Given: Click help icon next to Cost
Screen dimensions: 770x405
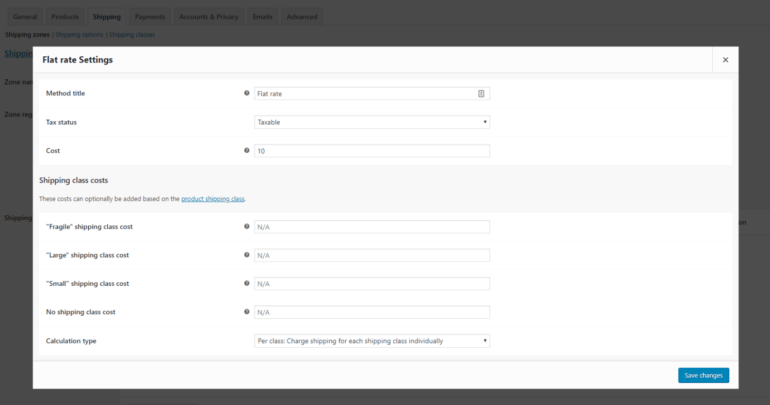Looking at the screenshot, I should 247,151.
